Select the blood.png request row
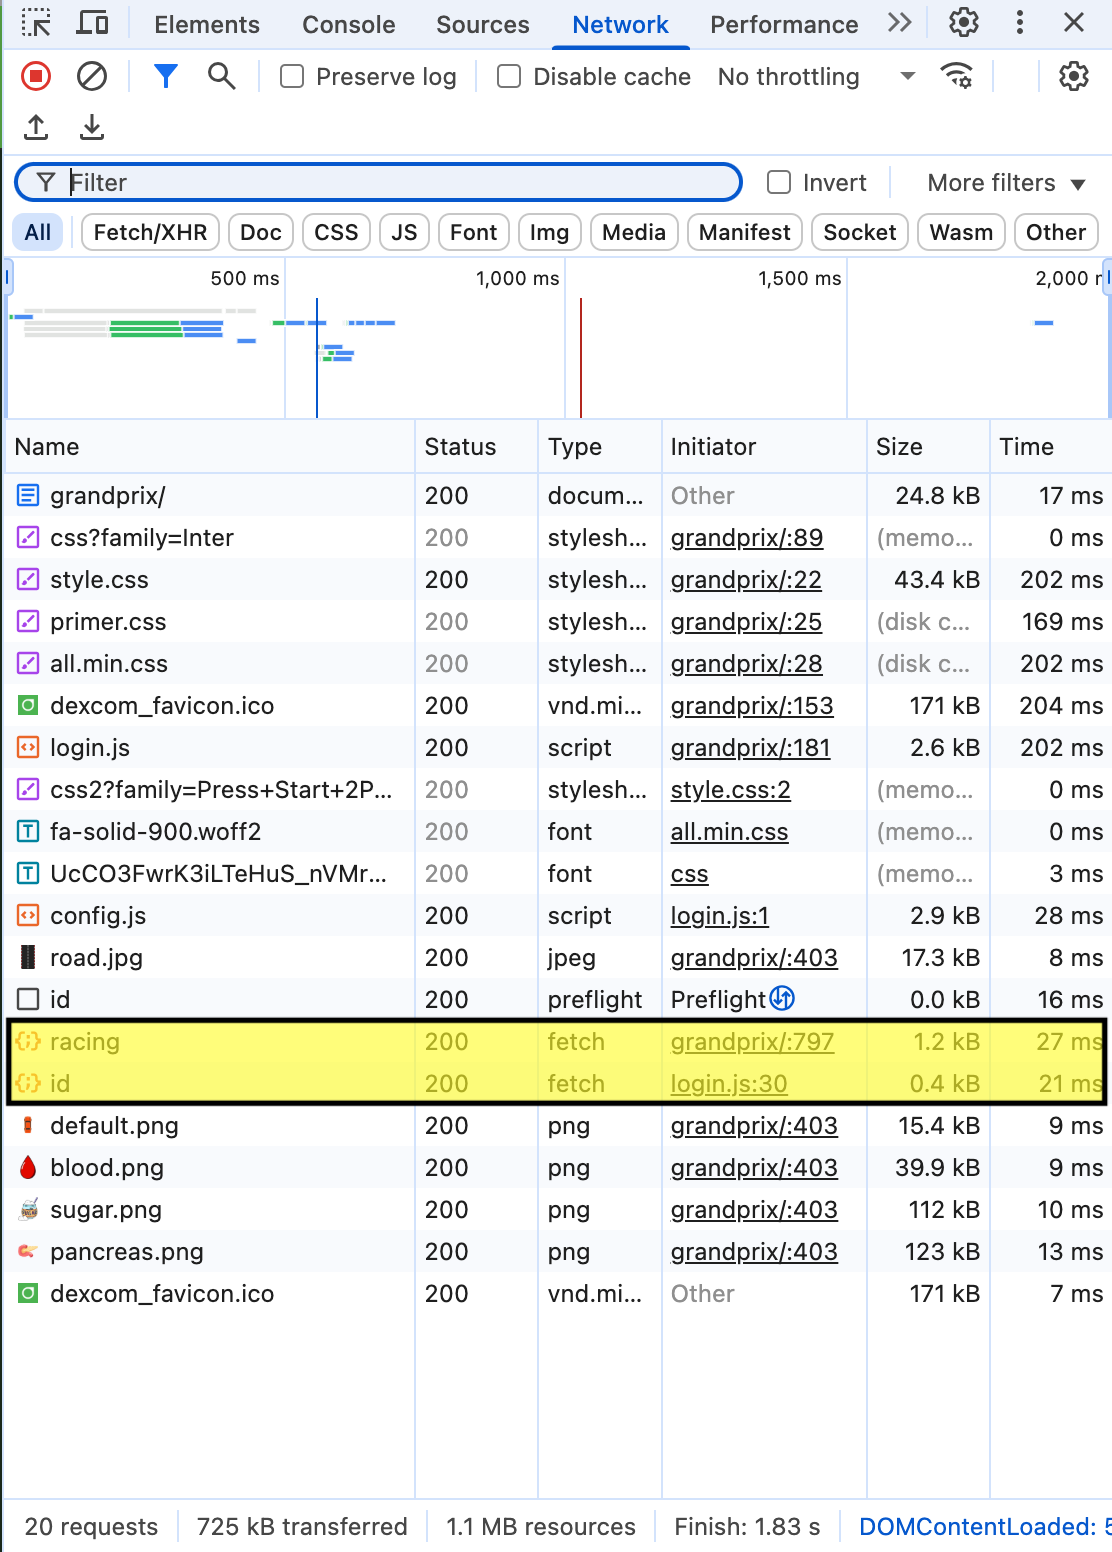1112x1552 pixels. click(558, 1168)
